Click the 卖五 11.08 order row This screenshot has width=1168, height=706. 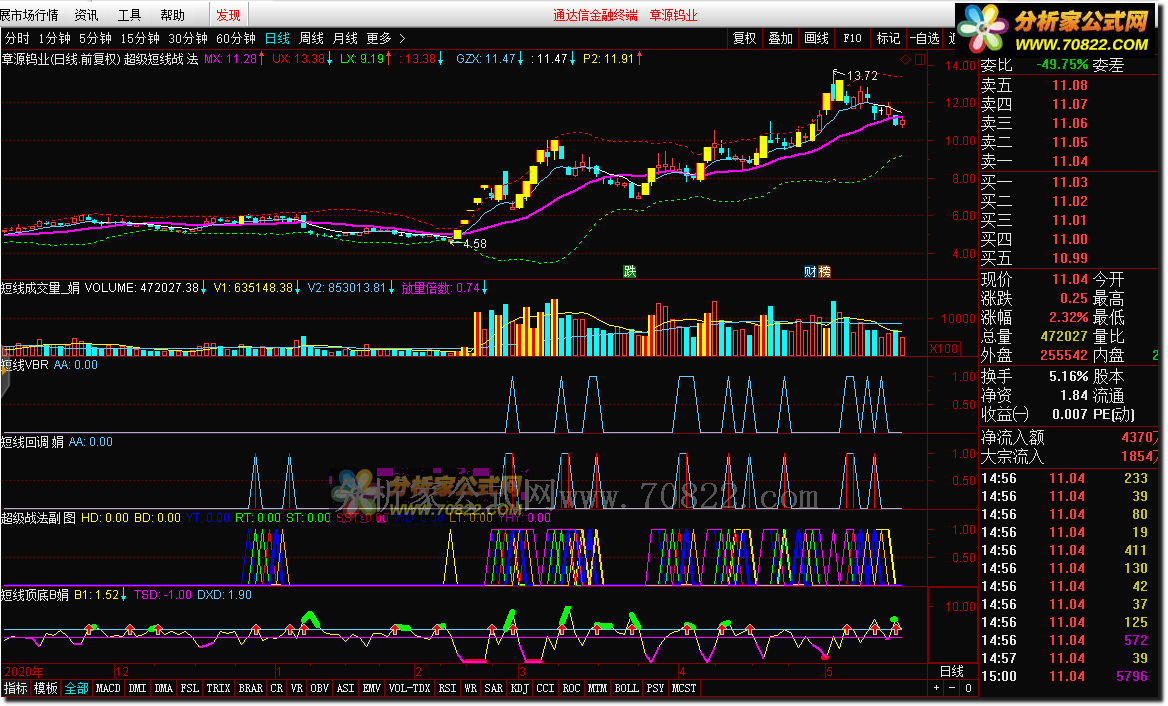pyautogui.click(x=1034, y=85)
